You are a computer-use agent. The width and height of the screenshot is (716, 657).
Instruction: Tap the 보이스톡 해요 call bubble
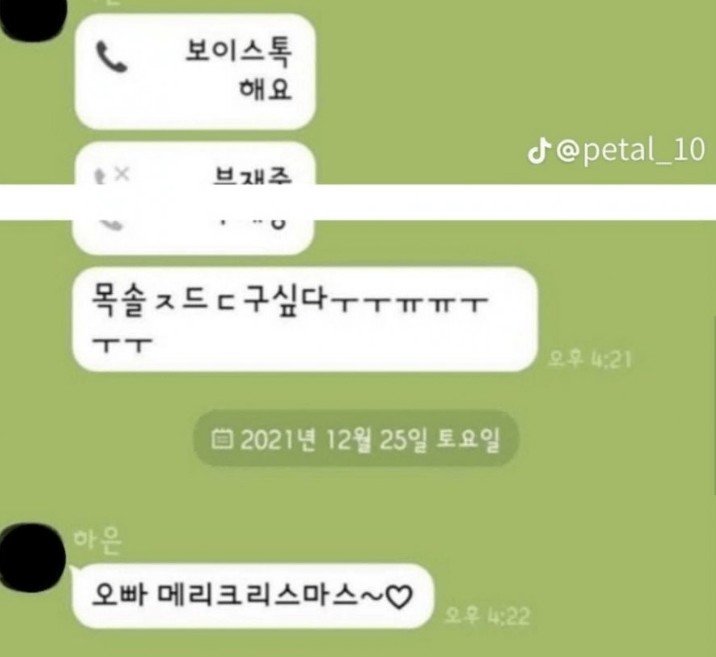point(195,72)
